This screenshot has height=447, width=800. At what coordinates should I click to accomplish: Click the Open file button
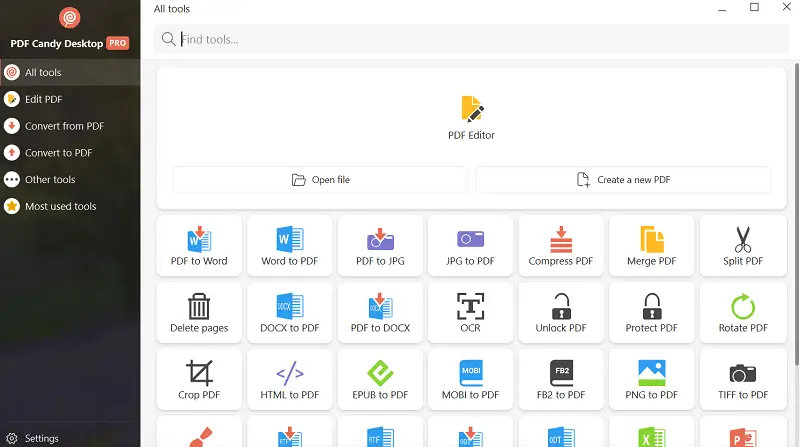point(320,180)
